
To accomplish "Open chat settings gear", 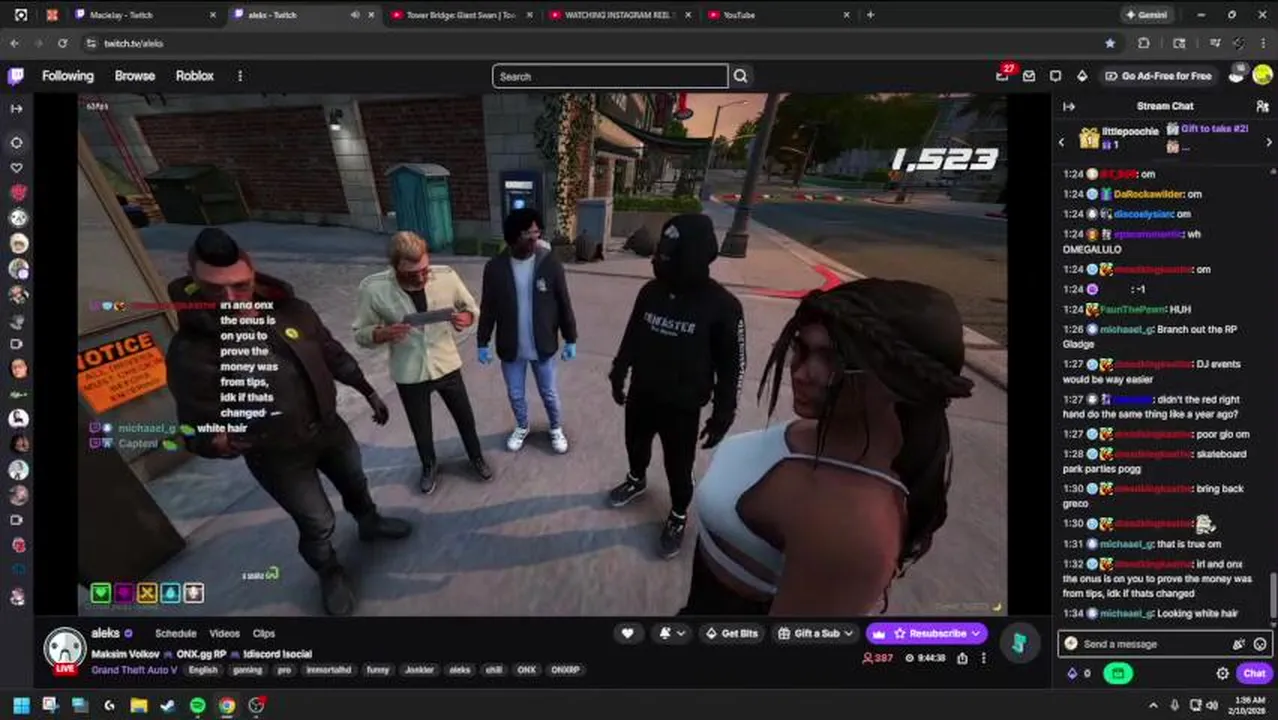I will pos(1222,674).
